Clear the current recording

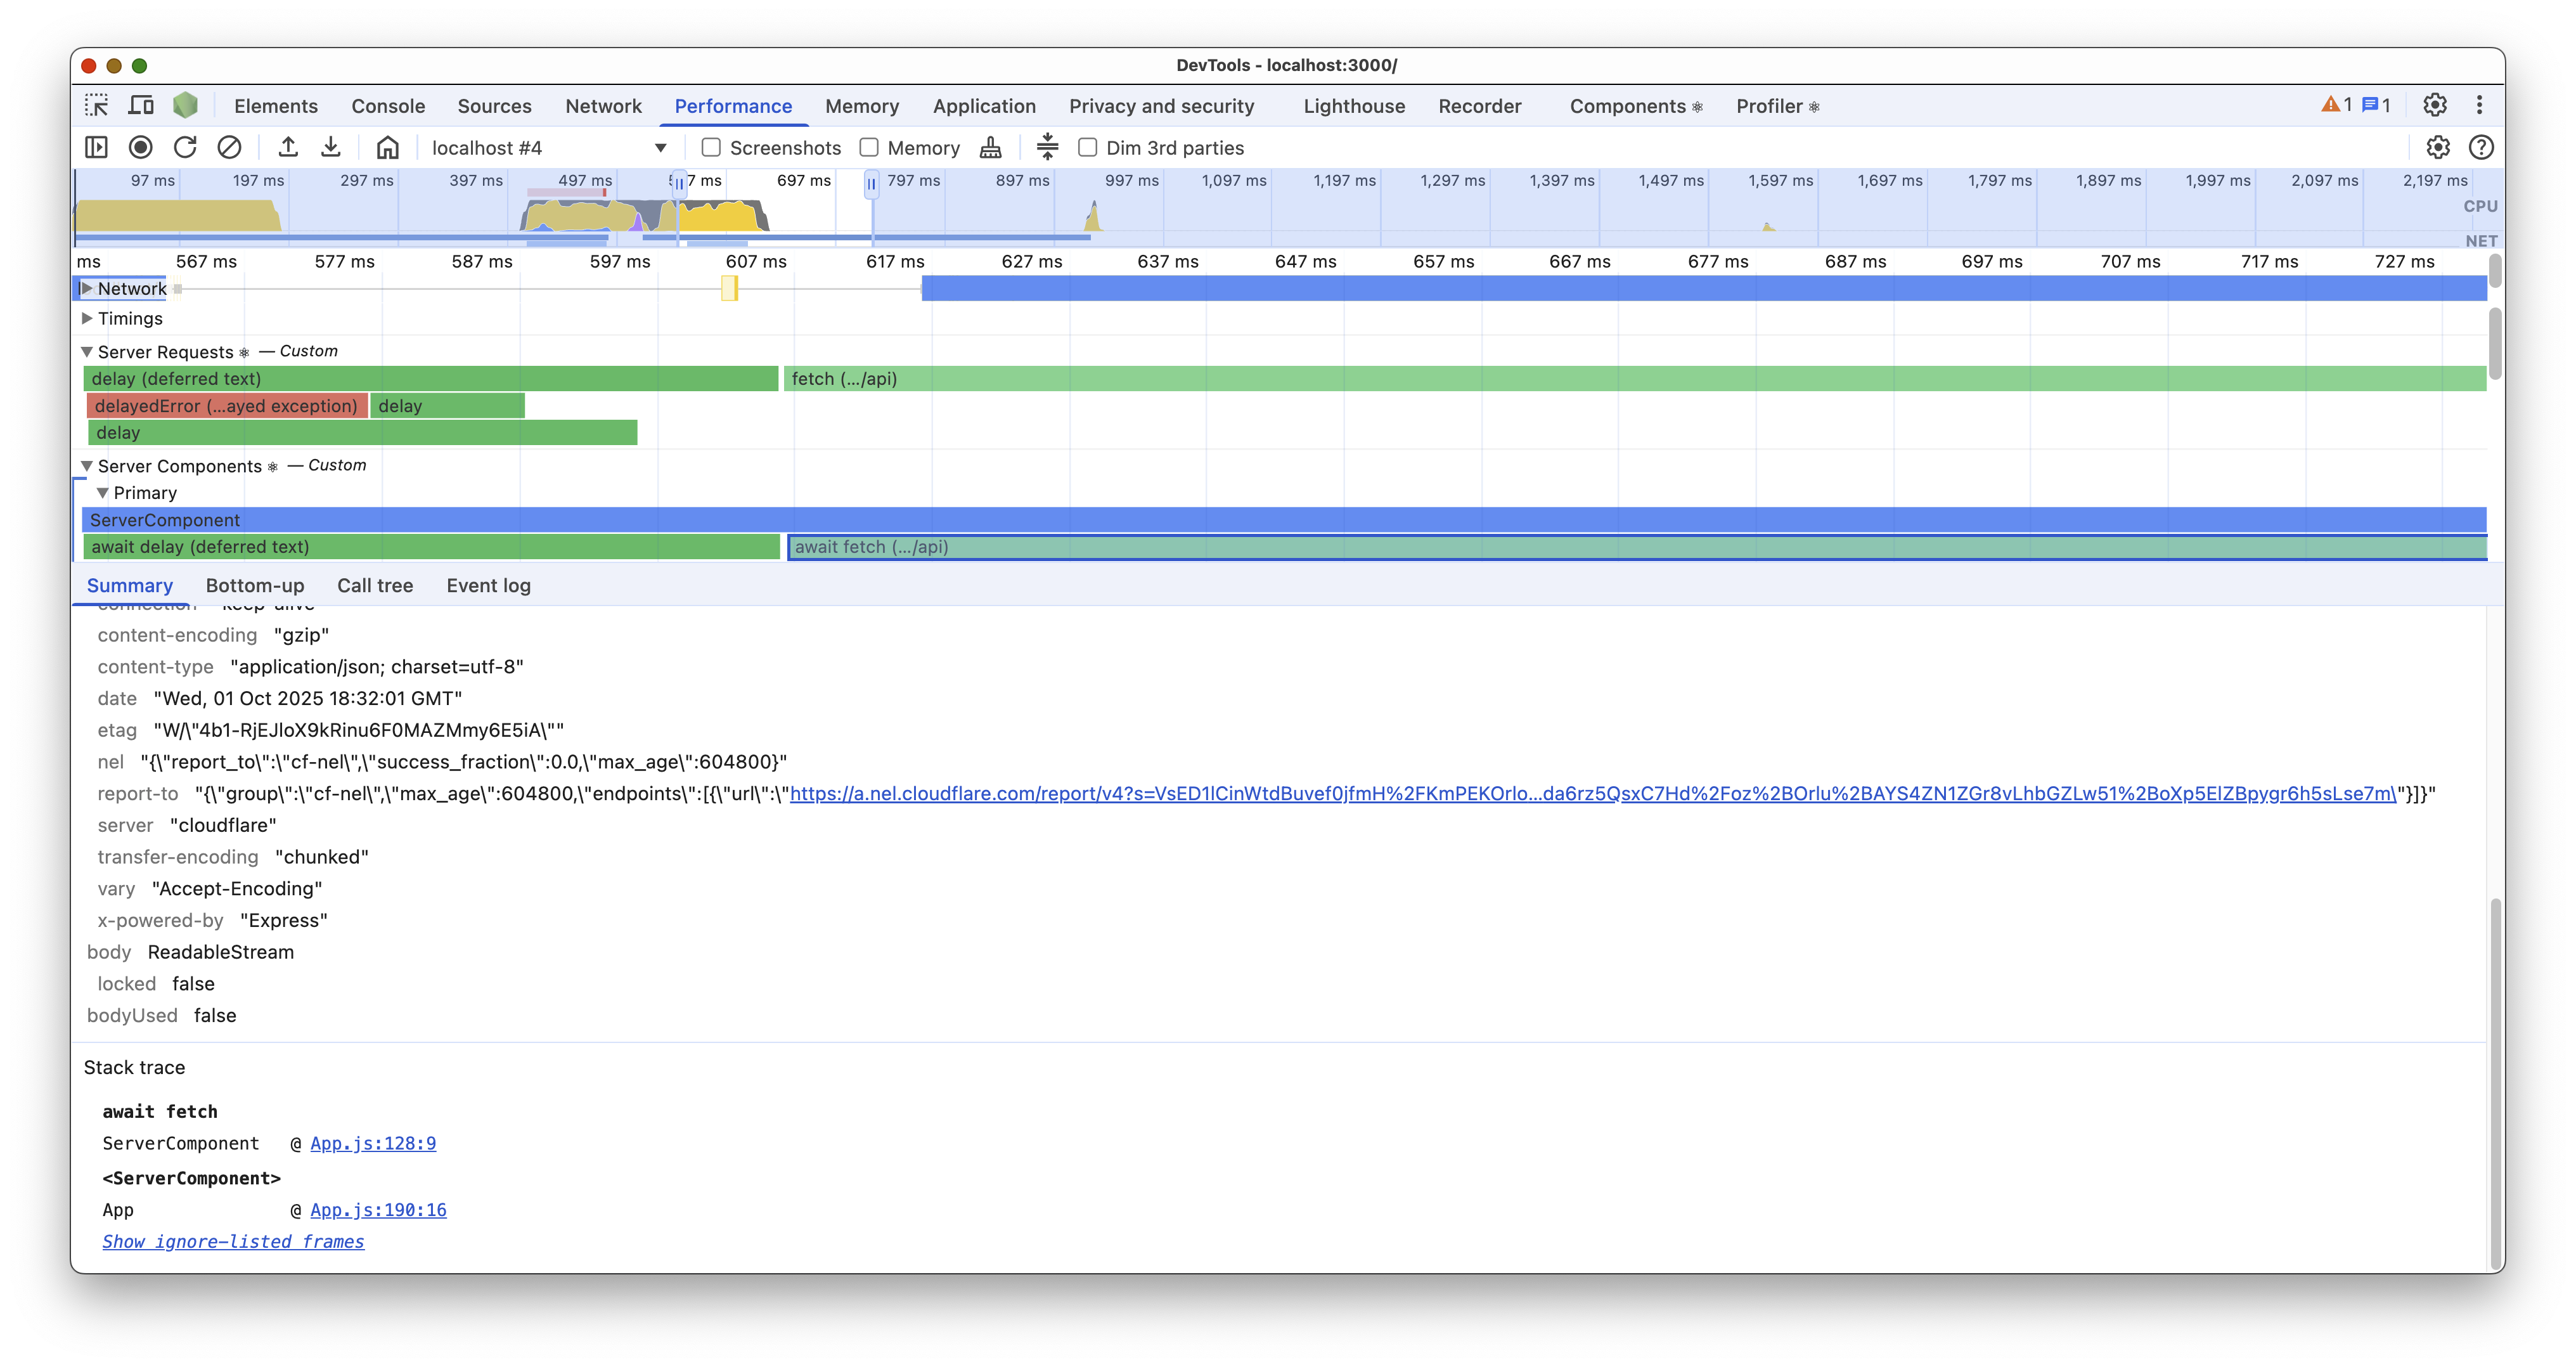pyautogui.click(x=229, y=147)
